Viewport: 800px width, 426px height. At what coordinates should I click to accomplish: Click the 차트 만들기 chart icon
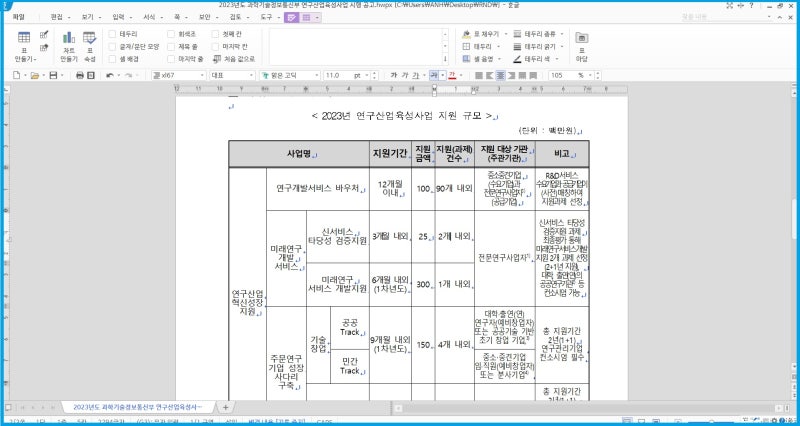(x=68, y=38)
